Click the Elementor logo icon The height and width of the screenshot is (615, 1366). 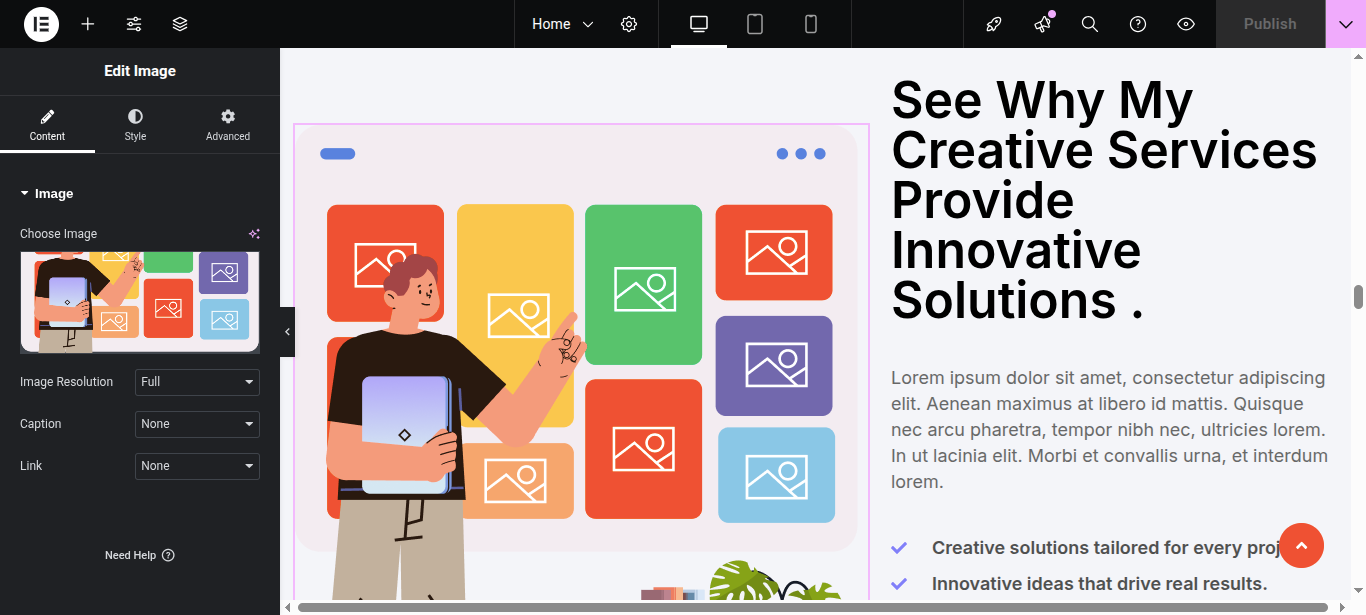41,24
